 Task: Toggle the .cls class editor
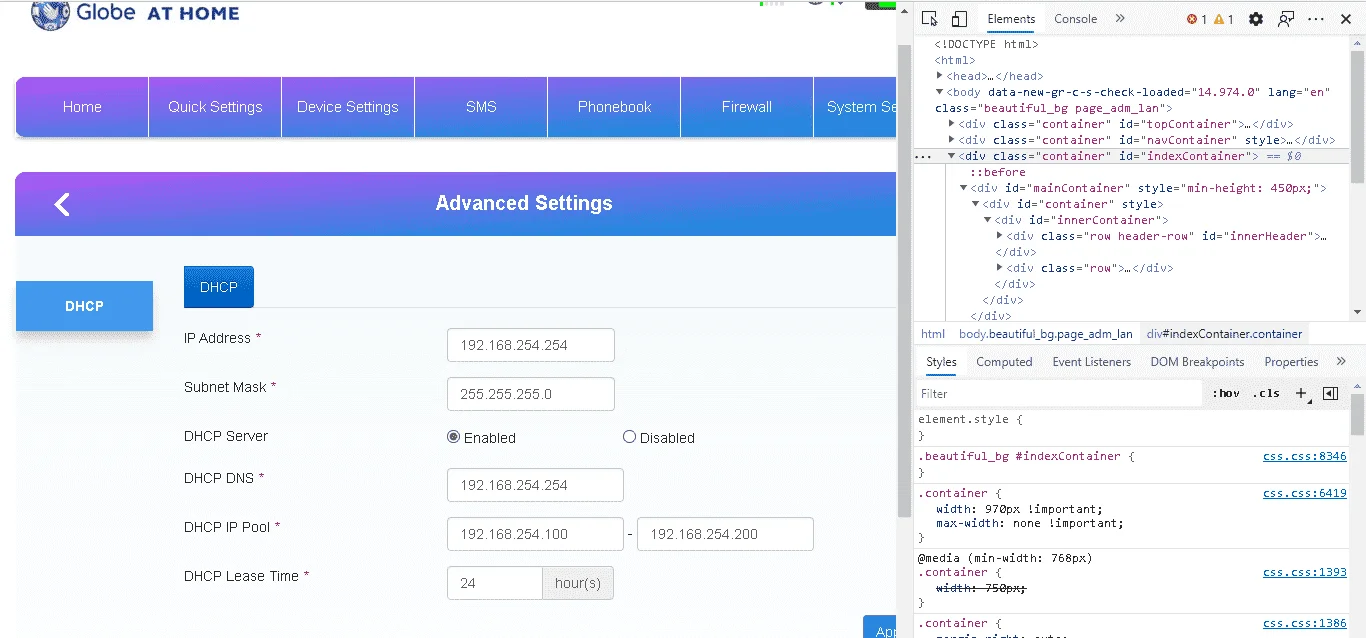(x=1266, y=393)
